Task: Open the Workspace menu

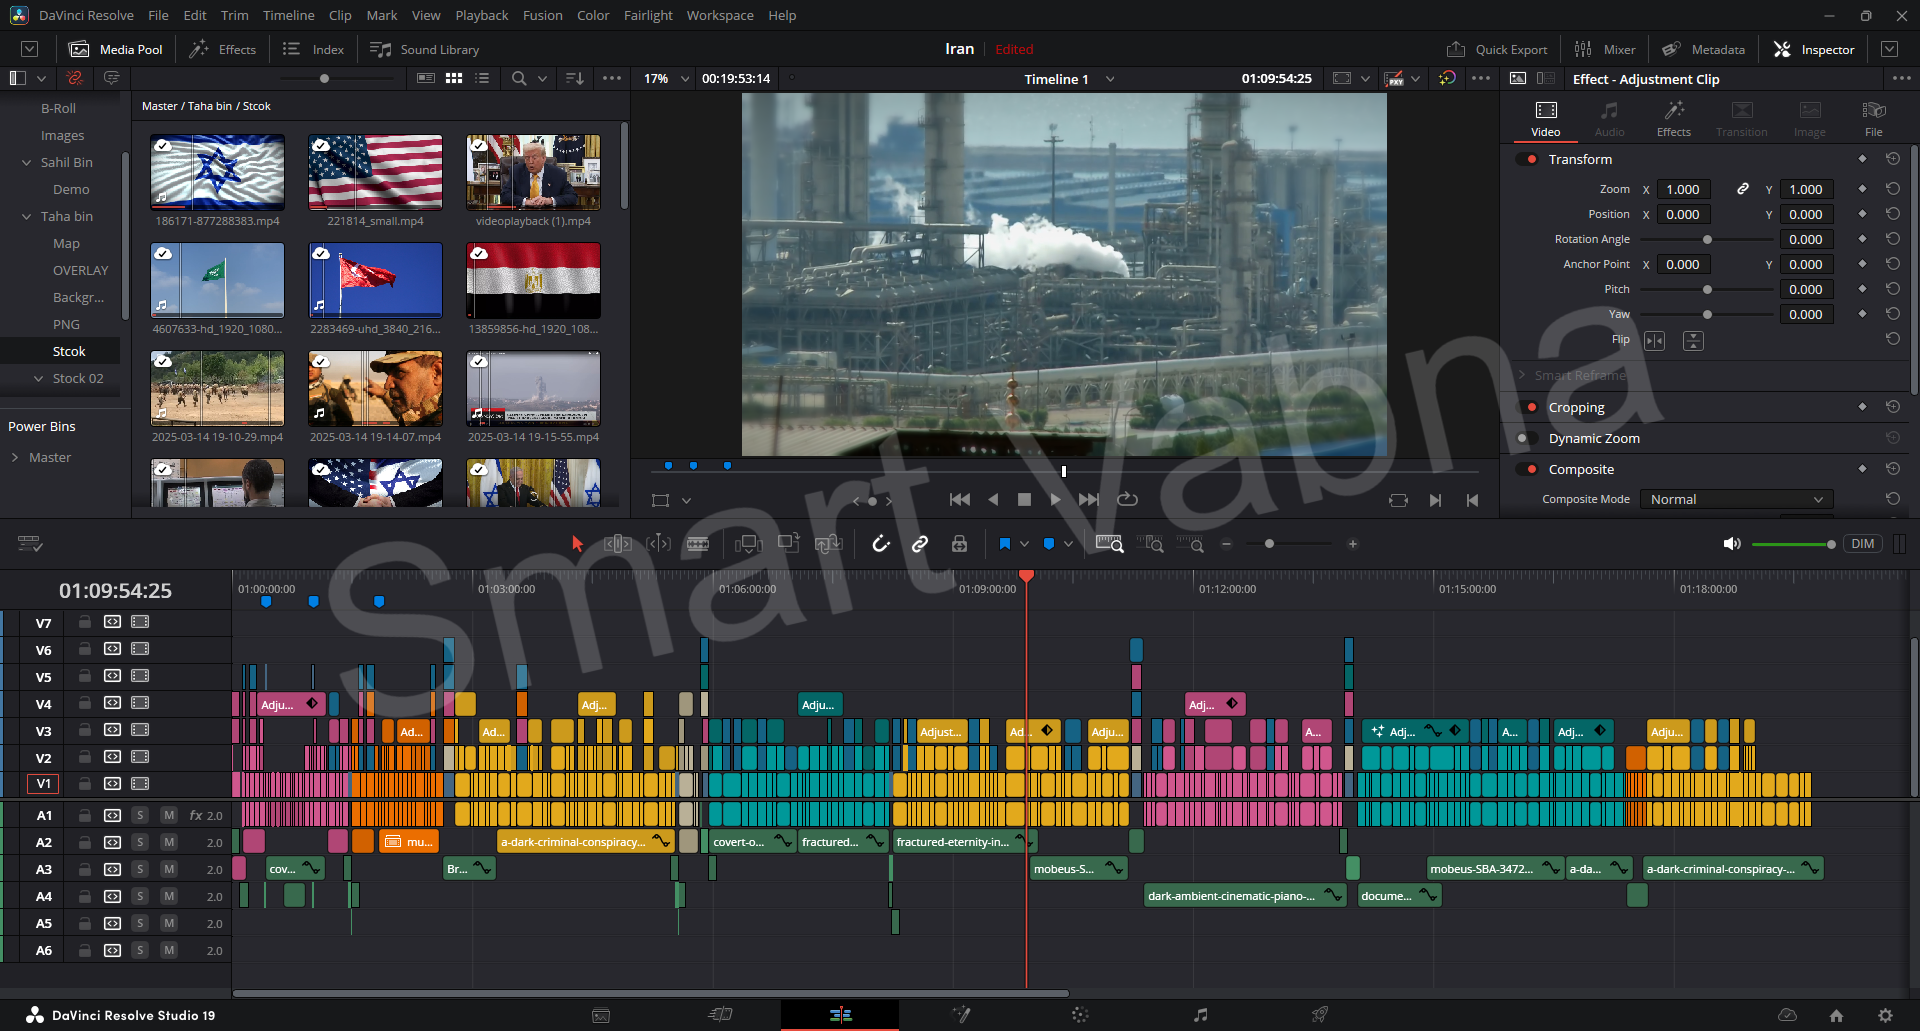Action: [x=720, y=15]
